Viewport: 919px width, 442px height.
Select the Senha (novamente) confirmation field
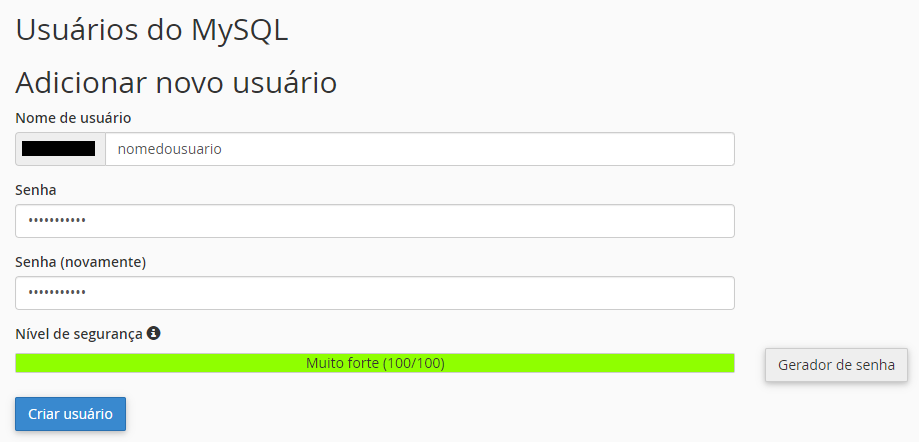pos(375,293)
